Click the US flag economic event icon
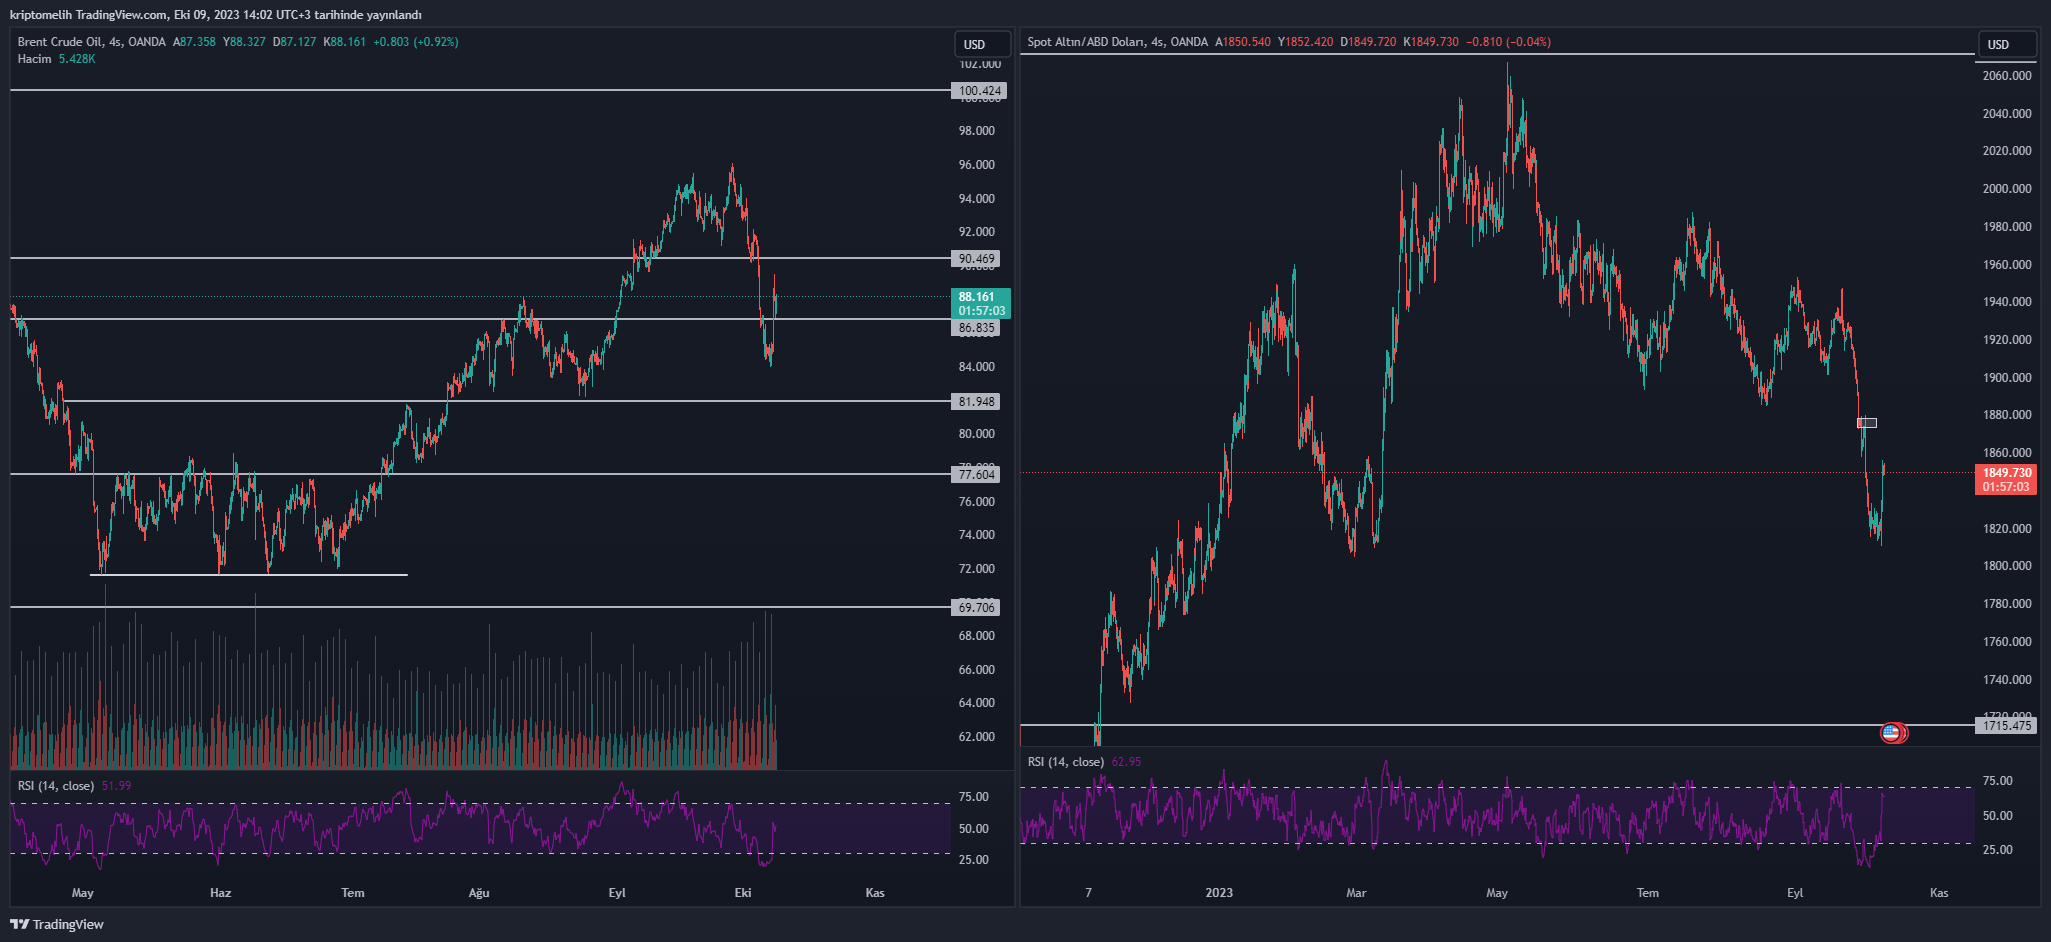The width and height of the screenshot is (2051, 942). (1890, 733)
